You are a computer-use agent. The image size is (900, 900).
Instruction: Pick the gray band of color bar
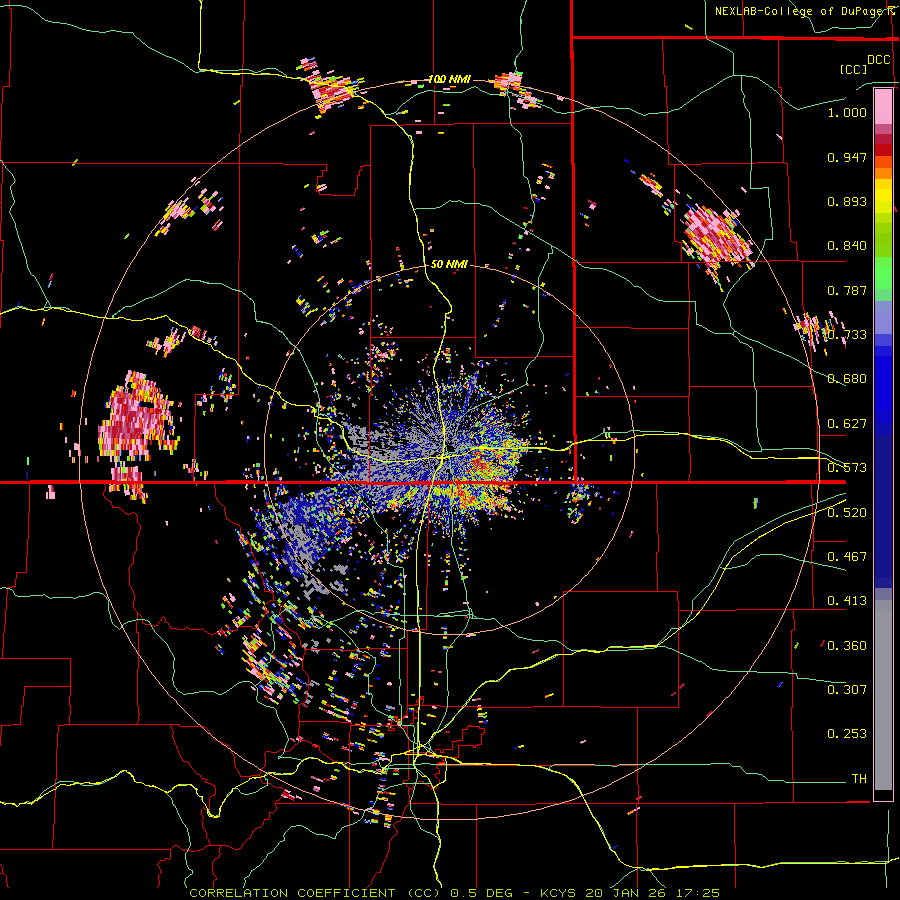[883, 695]
